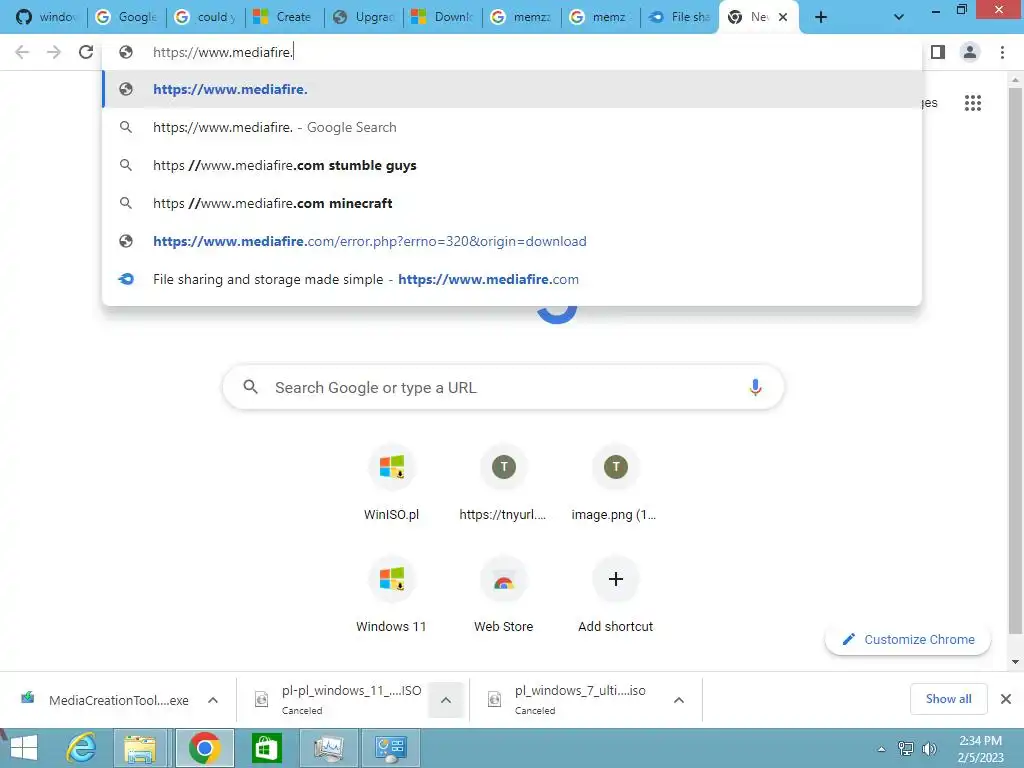
Task: Switch to the 'could y' Google tab
Action: 206,17
